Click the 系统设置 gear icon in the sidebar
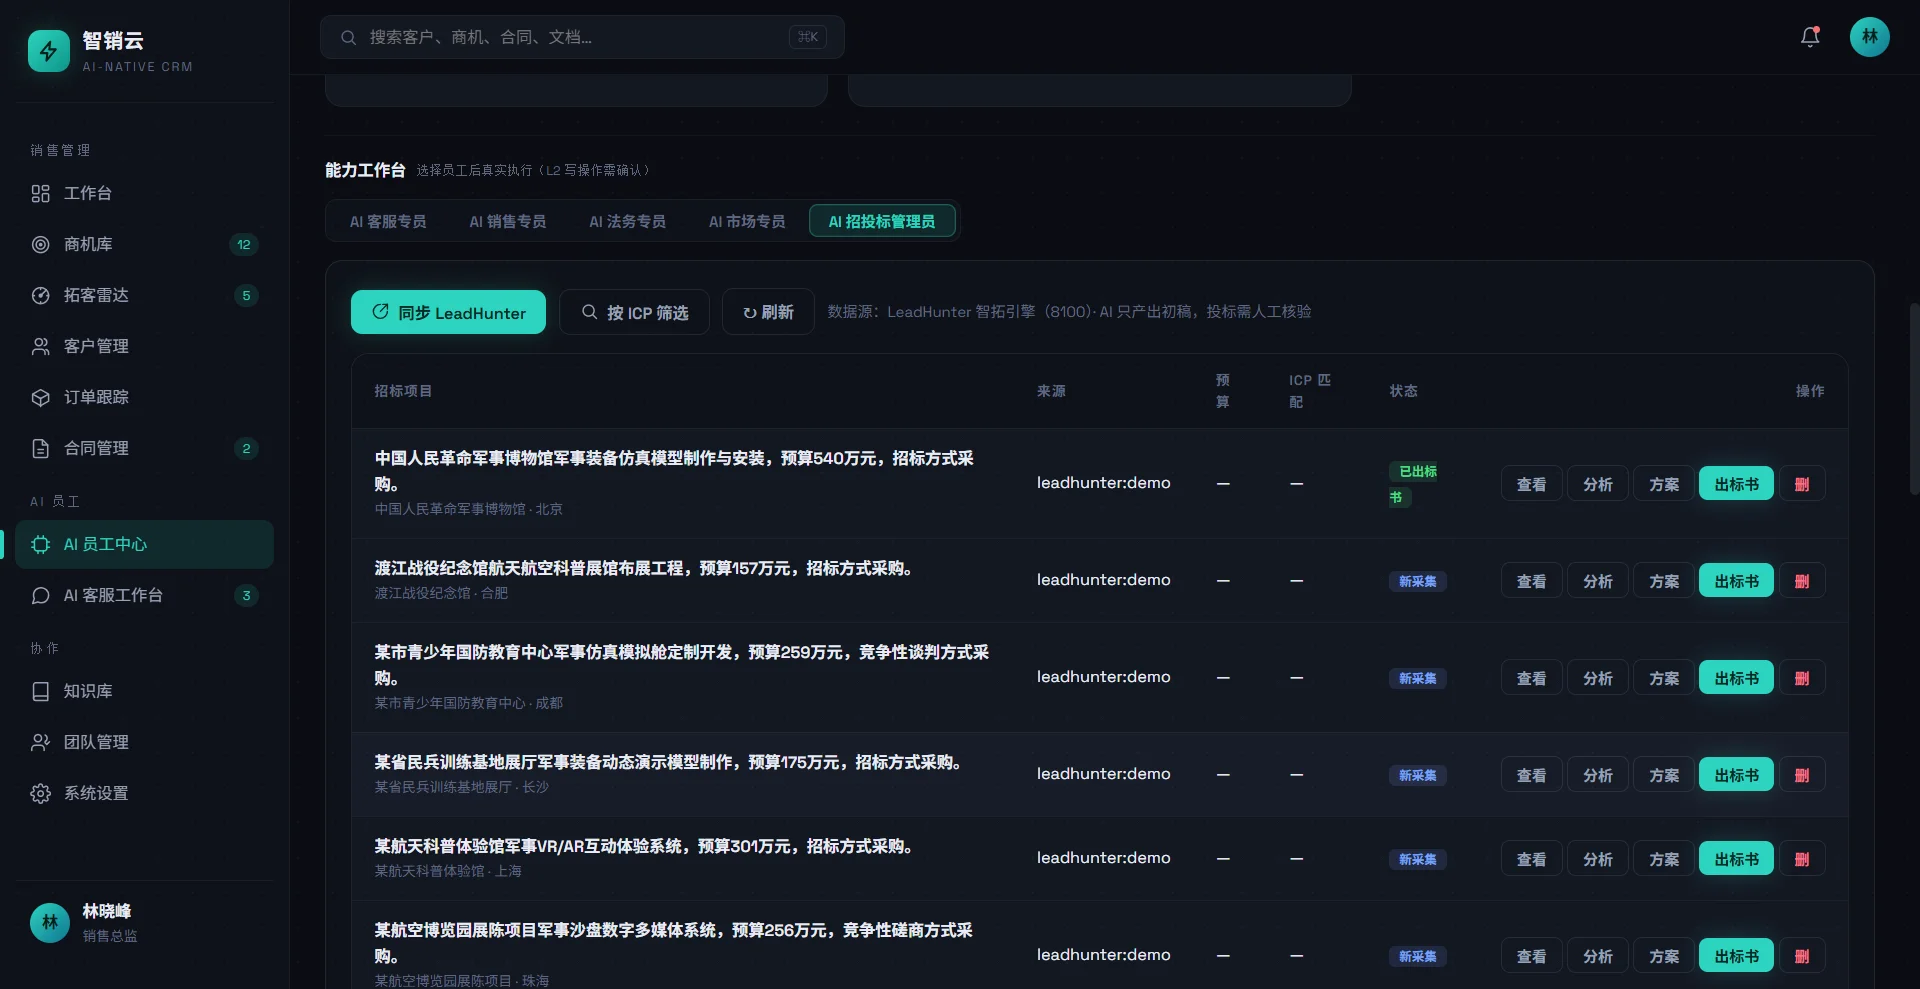 41,793
